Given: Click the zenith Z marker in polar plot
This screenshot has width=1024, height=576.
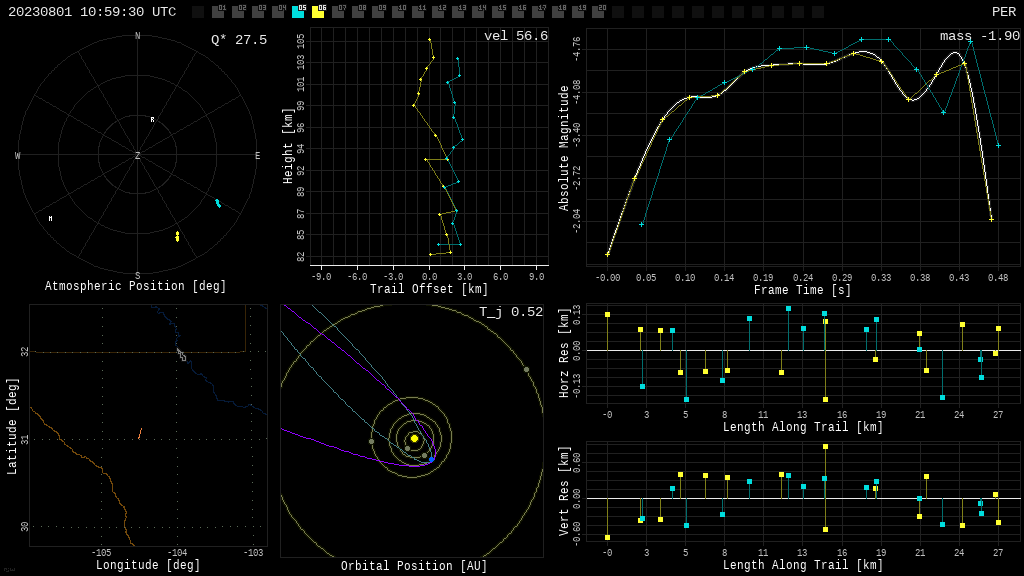Looking at the screenshot, I should [x=138, y=156].
